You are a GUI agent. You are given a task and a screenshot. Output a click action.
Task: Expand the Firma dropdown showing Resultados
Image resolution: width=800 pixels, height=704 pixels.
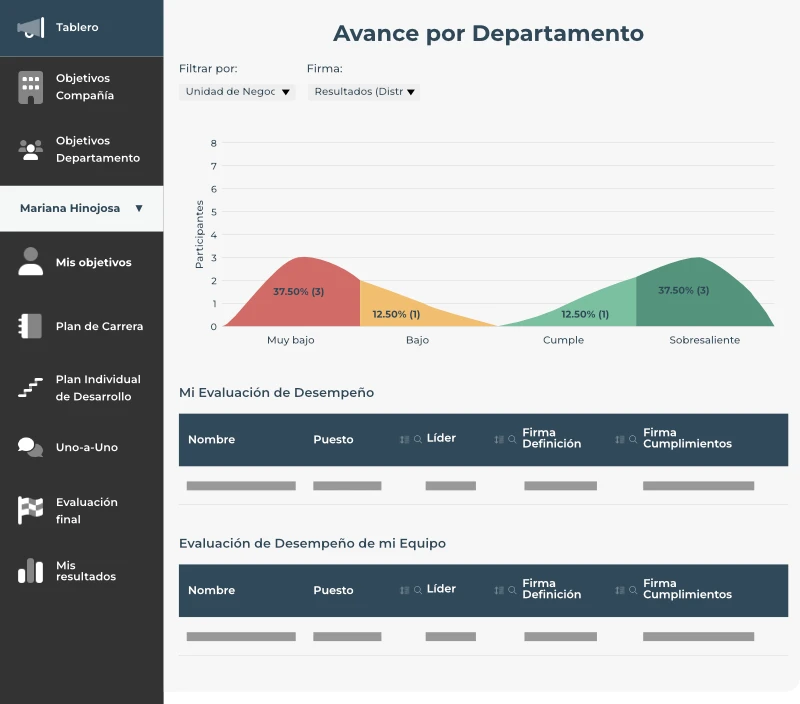[x=362, y=91]
